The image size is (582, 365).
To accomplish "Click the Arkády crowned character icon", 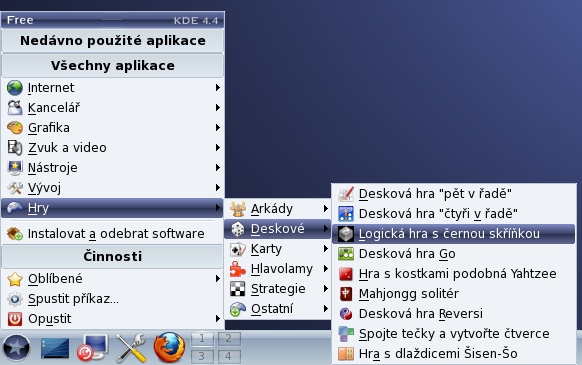I will (x=238, y=209).
